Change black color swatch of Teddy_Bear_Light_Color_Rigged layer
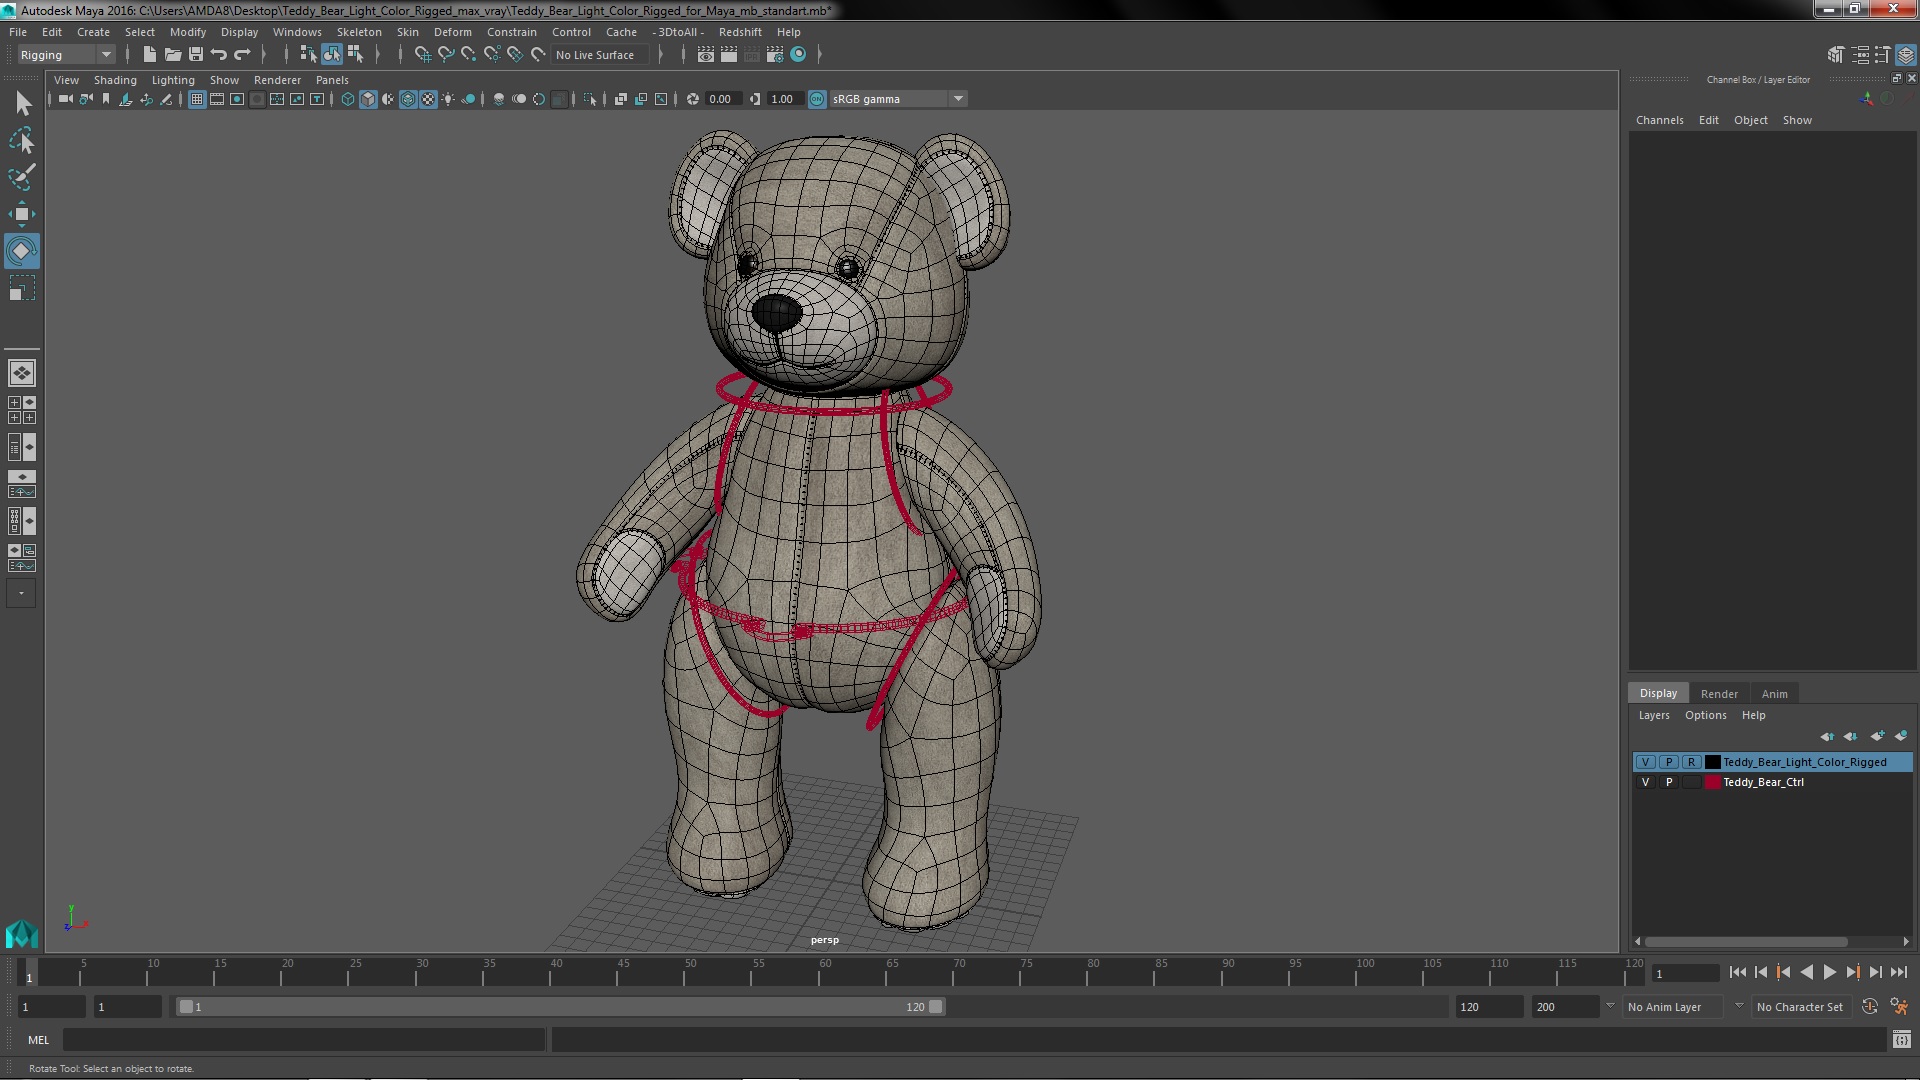 click(1713, 762)
